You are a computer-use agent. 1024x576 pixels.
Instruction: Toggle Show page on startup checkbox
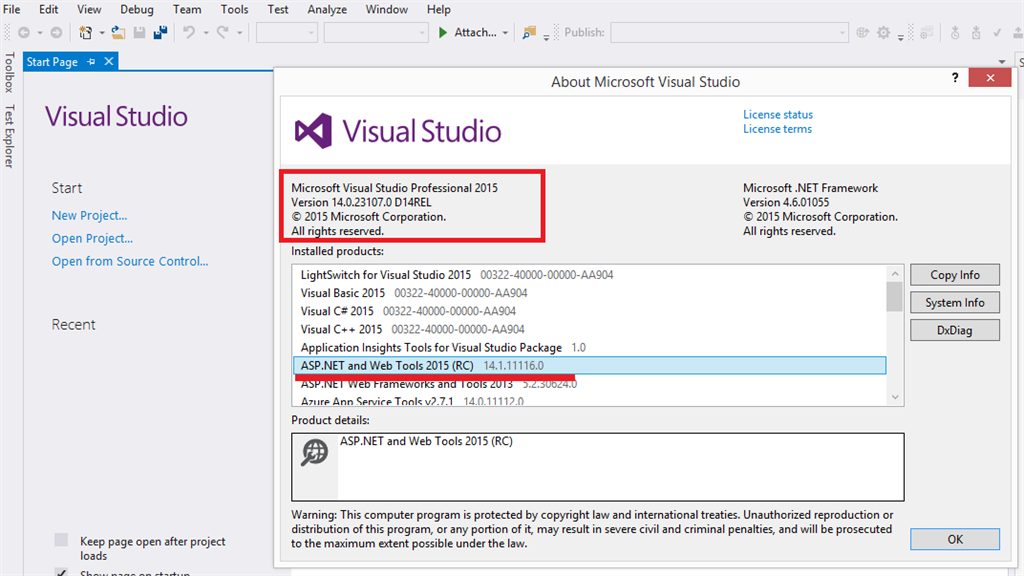click(x=61, y=573)
